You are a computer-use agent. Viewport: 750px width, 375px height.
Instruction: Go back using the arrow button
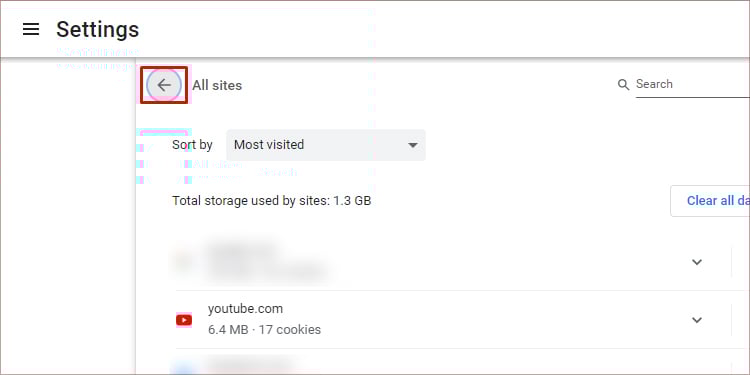tap(164, 85)
